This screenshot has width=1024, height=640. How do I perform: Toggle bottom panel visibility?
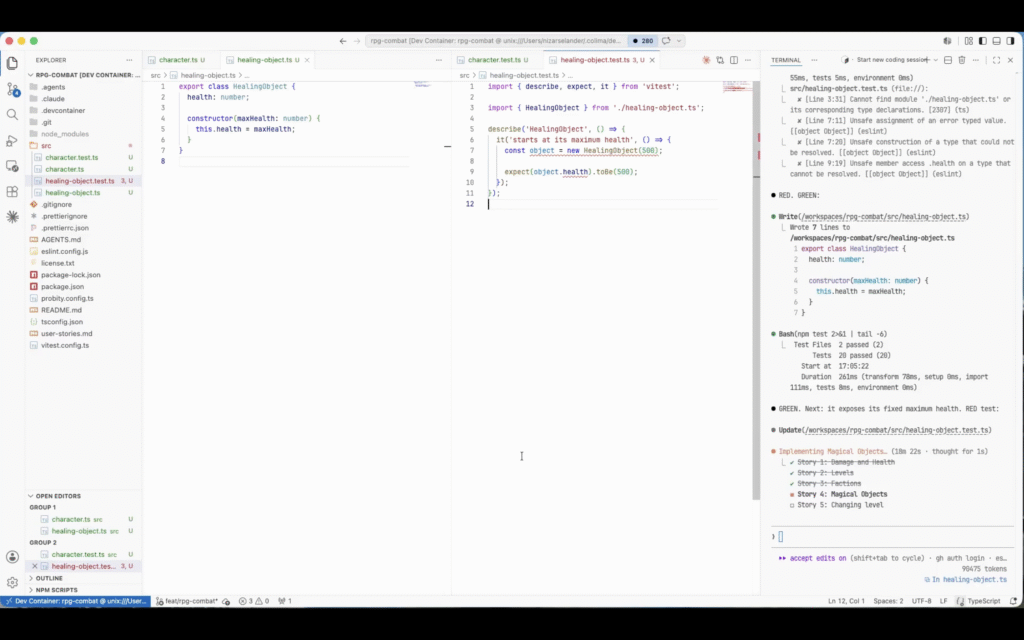click(x=997, y=40)
